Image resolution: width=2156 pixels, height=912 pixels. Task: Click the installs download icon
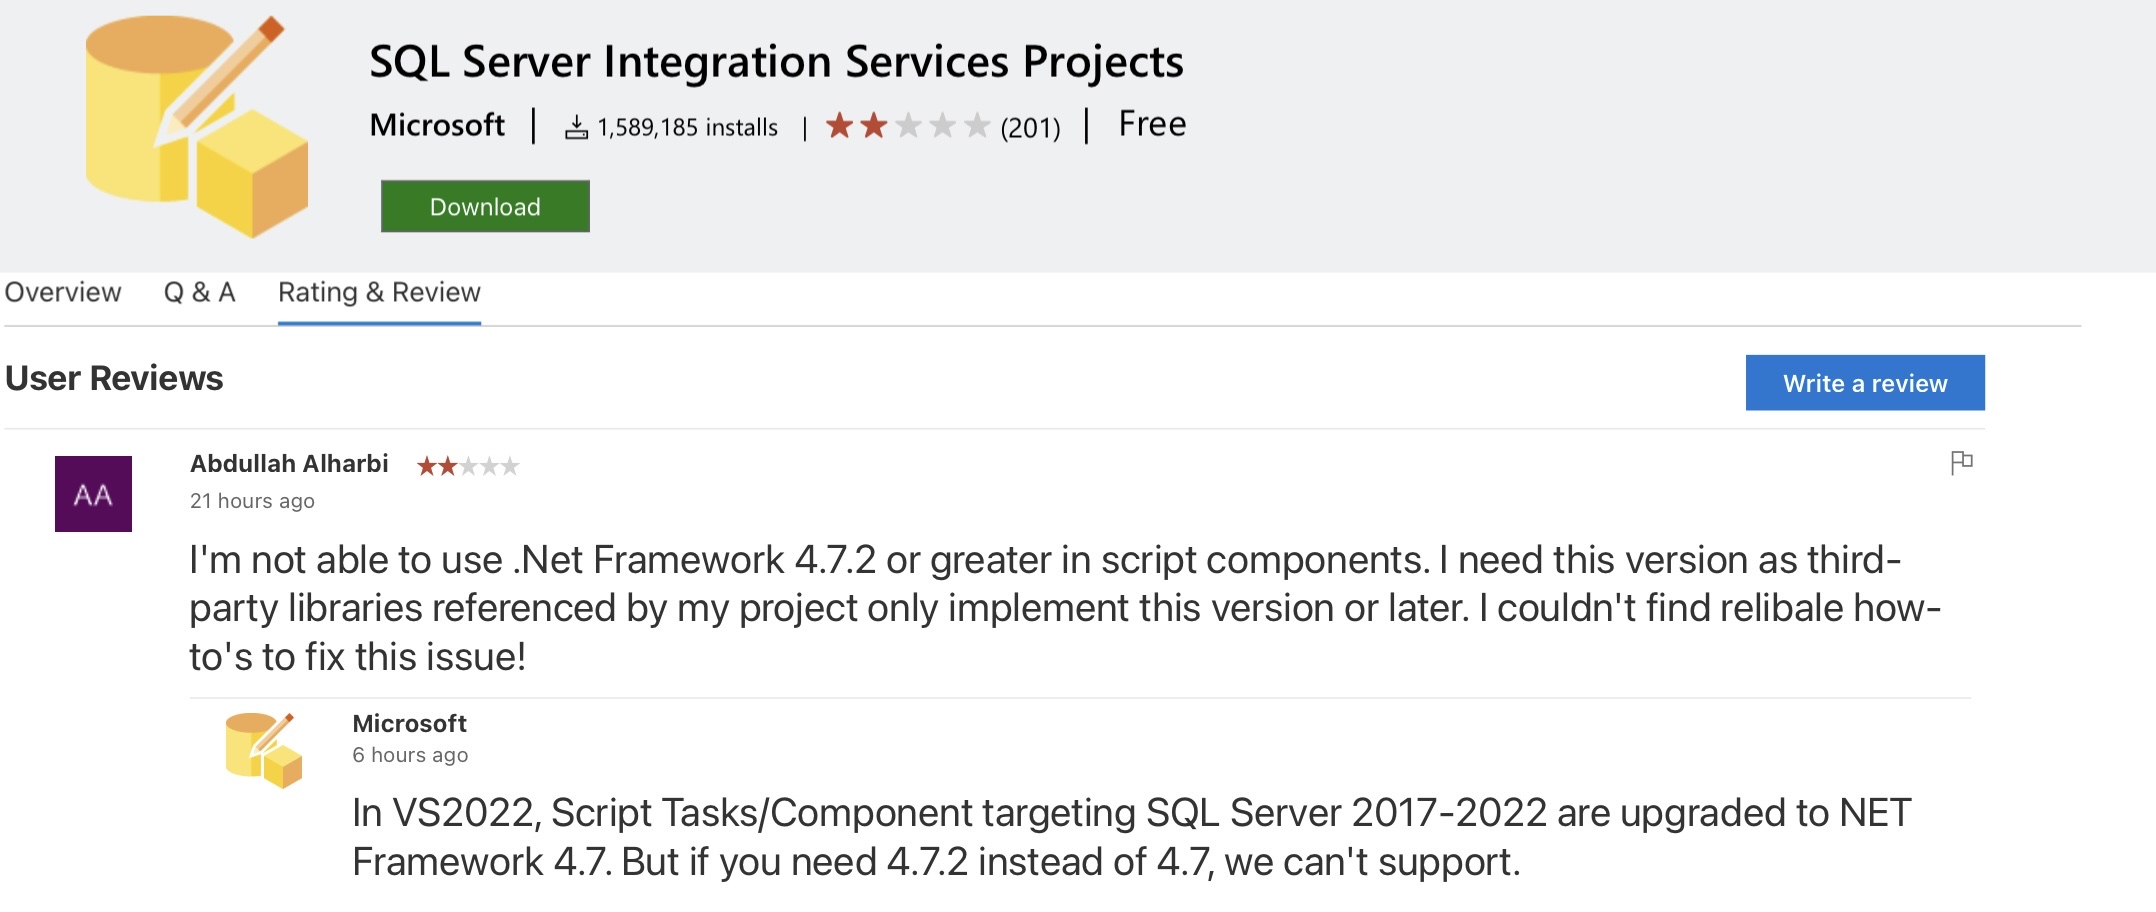pyautogui.click(x=578, y=126)
